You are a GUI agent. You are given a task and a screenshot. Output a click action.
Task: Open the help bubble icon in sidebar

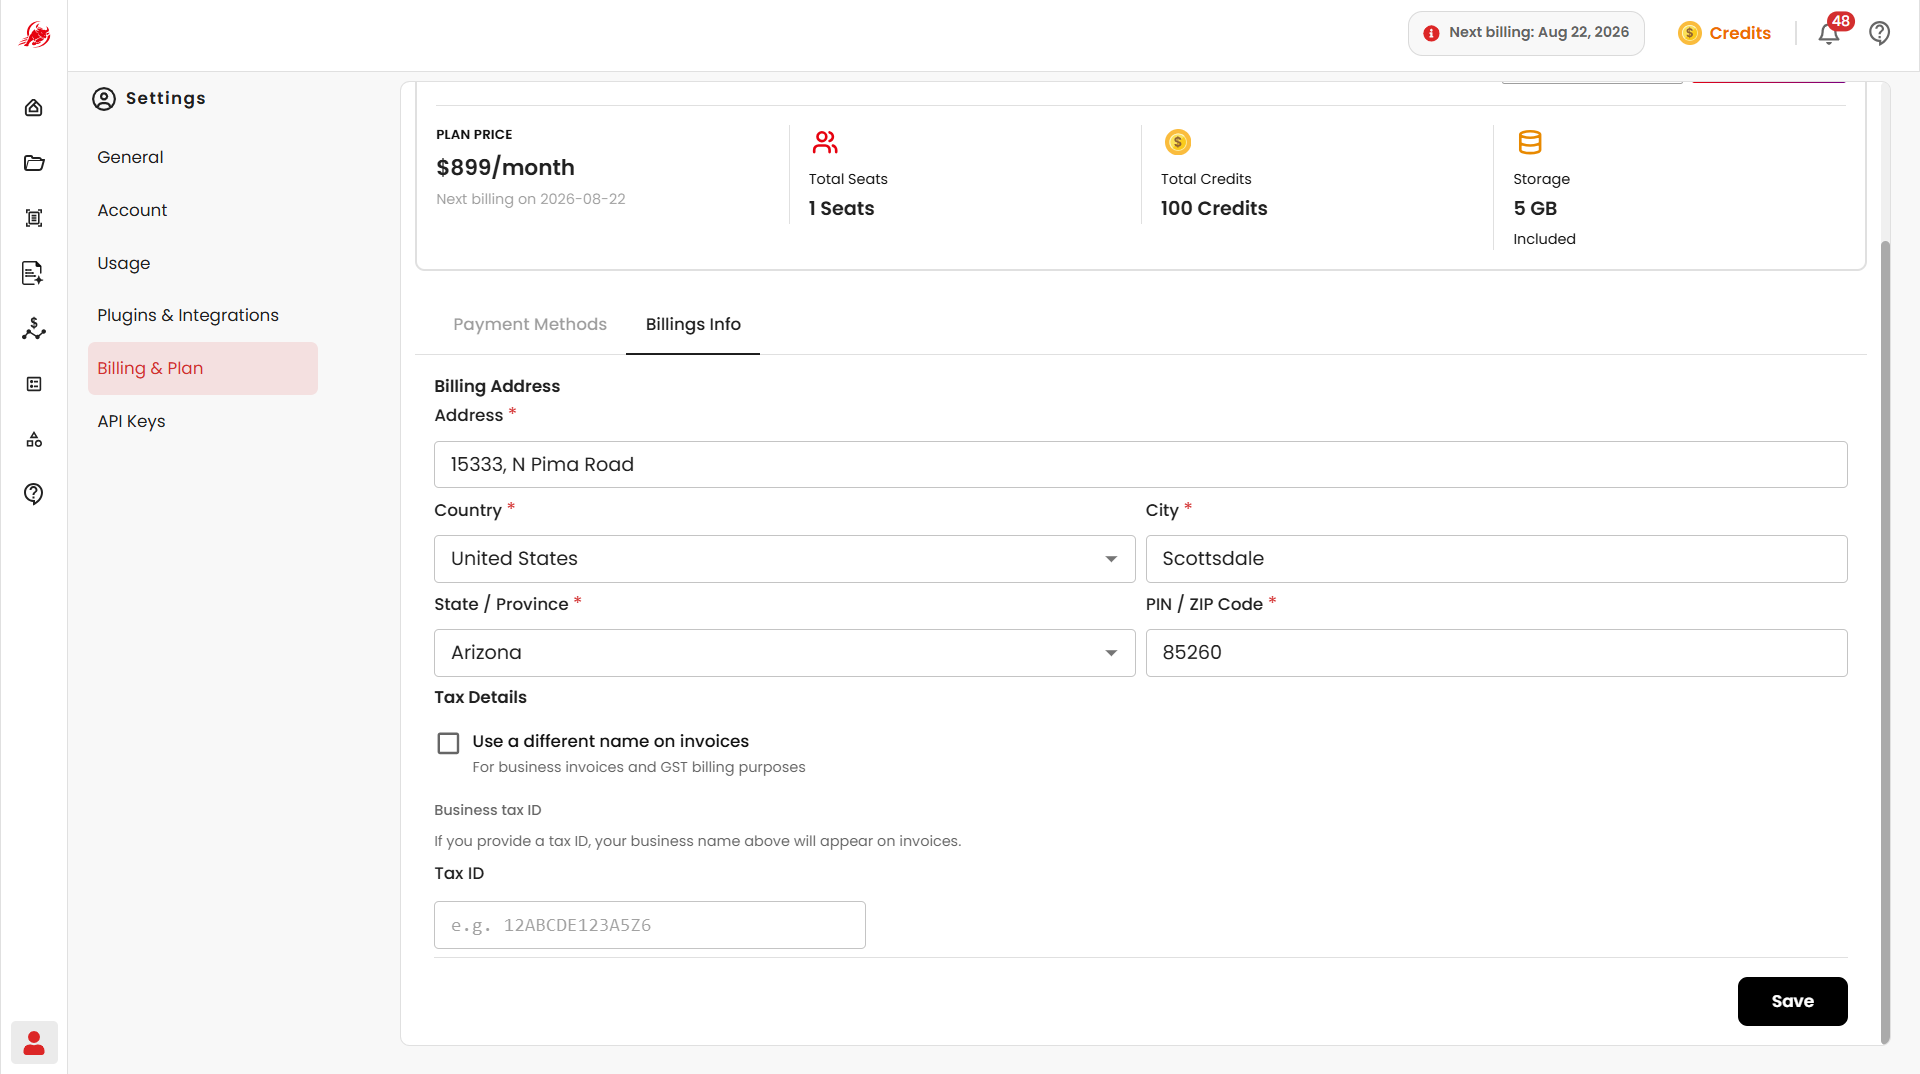34,494
